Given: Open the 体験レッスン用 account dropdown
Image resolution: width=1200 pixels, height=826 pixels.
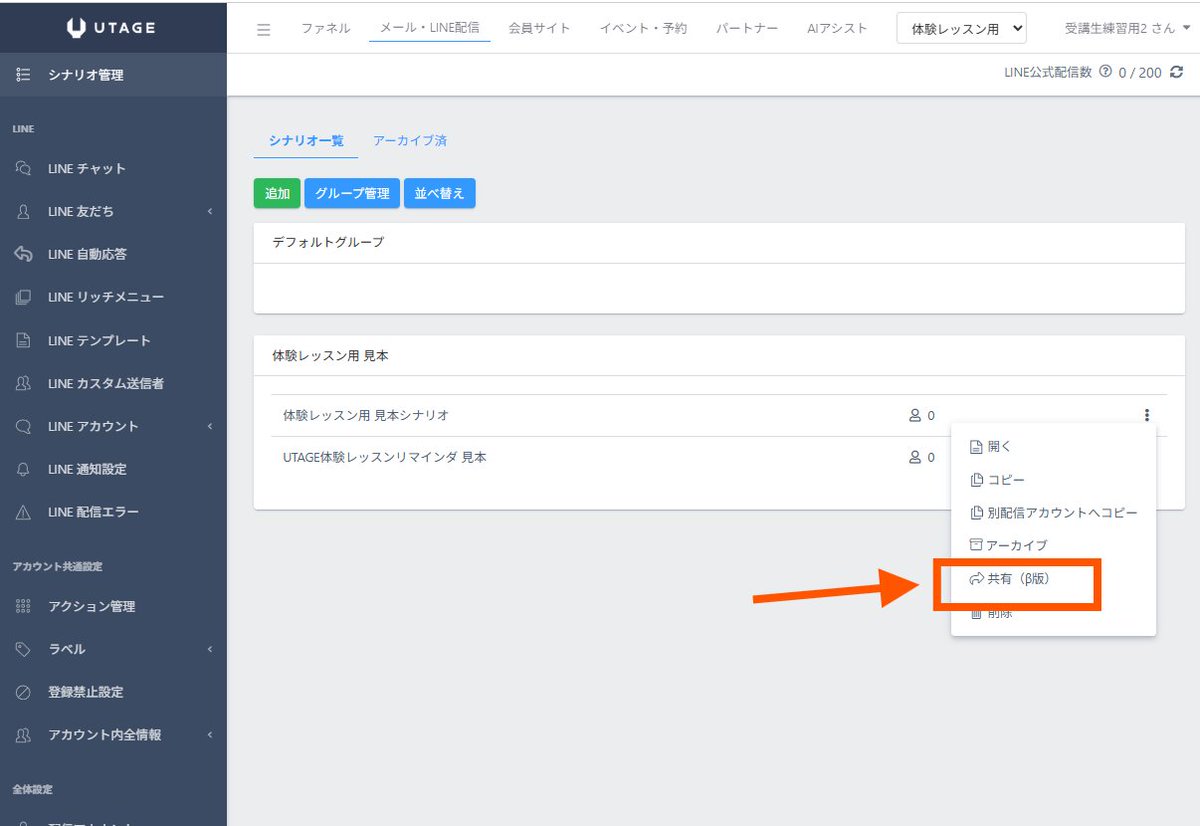Looking at the screenshot, I should [x=962, y=28].
